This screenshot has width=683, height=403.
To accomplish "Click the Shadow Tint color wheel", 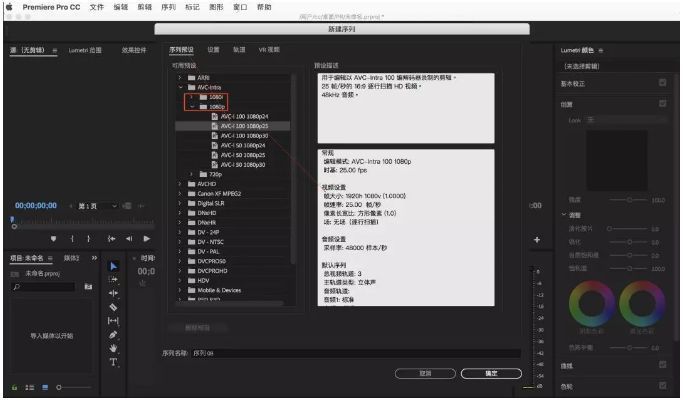I will click(x=592, y=303).
